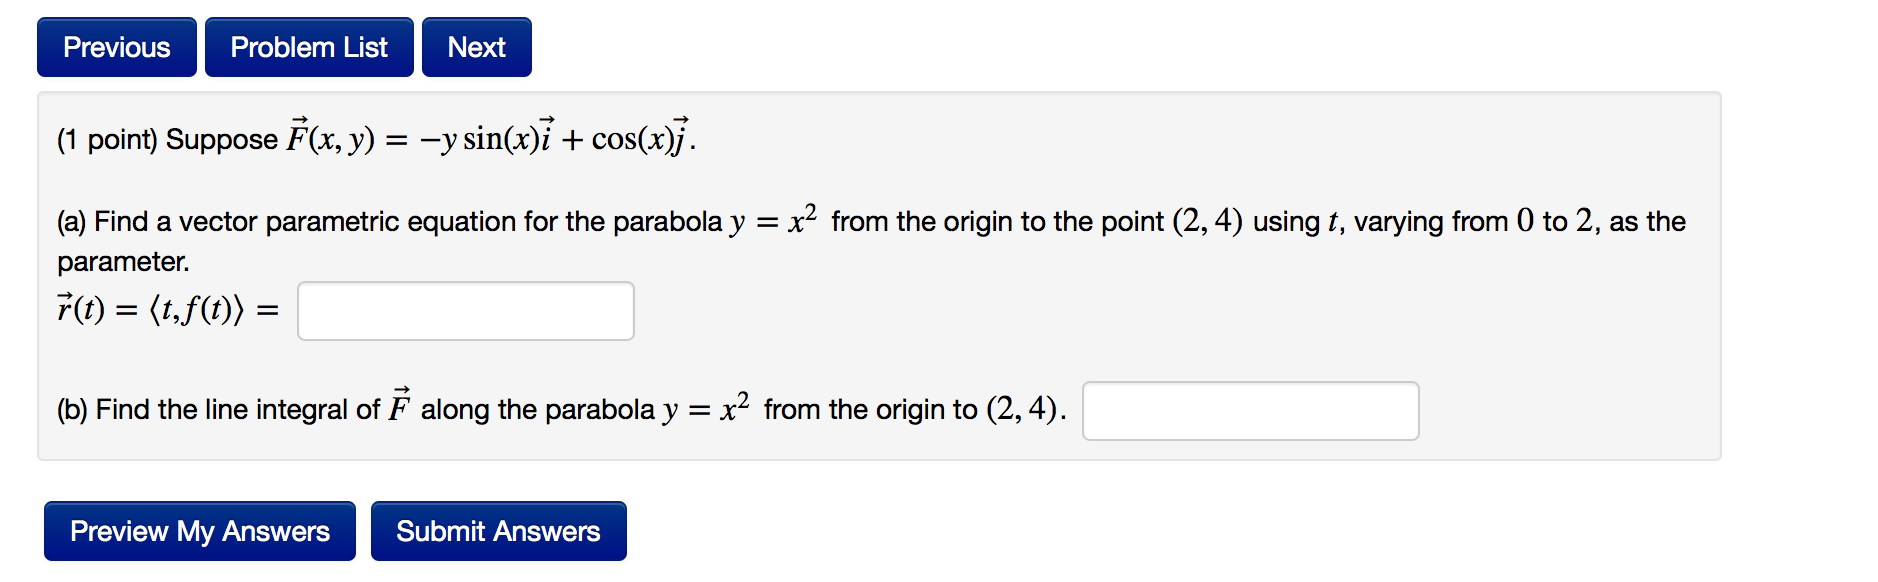
Task: Click the input next to the parabola integral question
Action: coord(1250,411)
